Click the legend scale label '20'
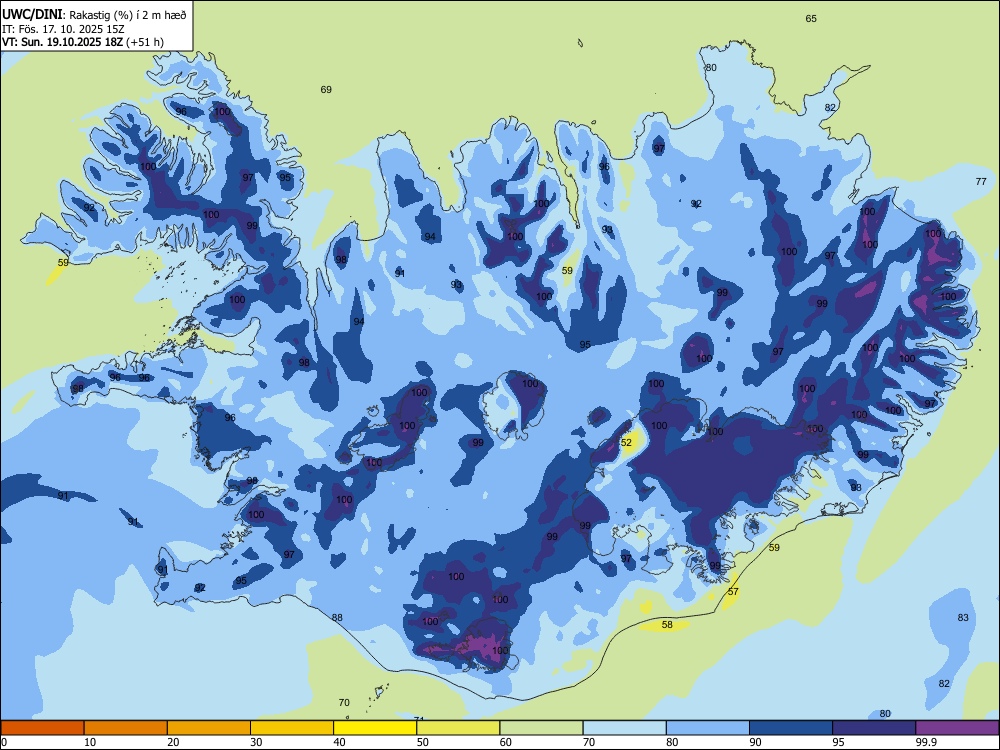The height and width of the screenshot is (750, 1000). coord(173,742)
